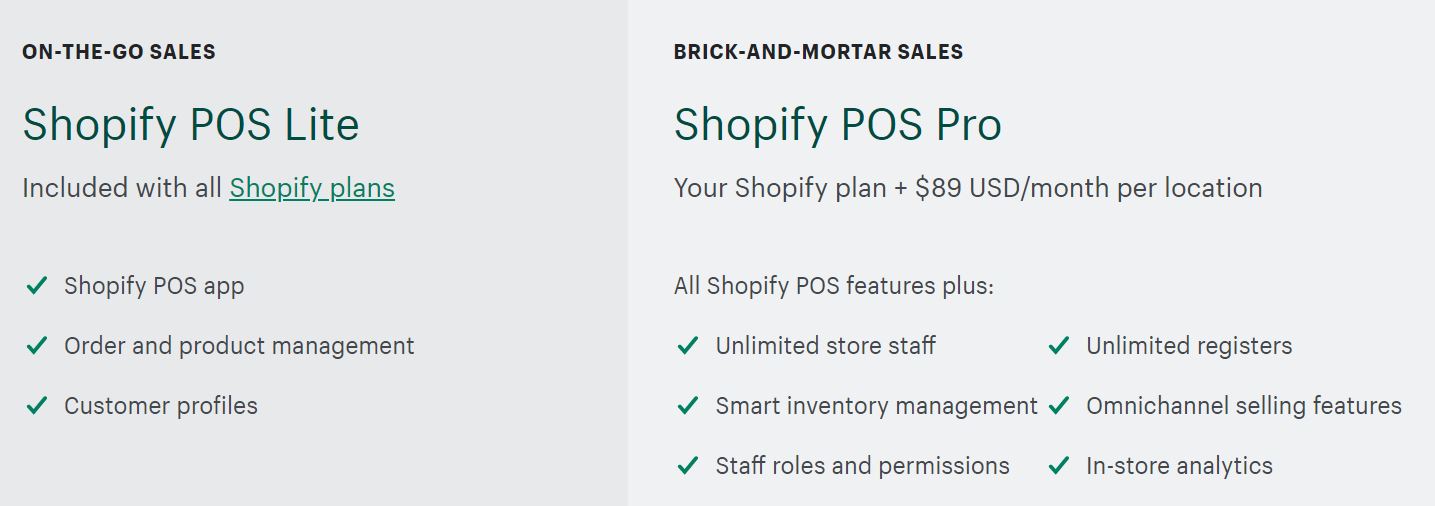The image size is (1435, 506).
Task: Select the Shopify POS Lite heading
Action: coord(191,125)
